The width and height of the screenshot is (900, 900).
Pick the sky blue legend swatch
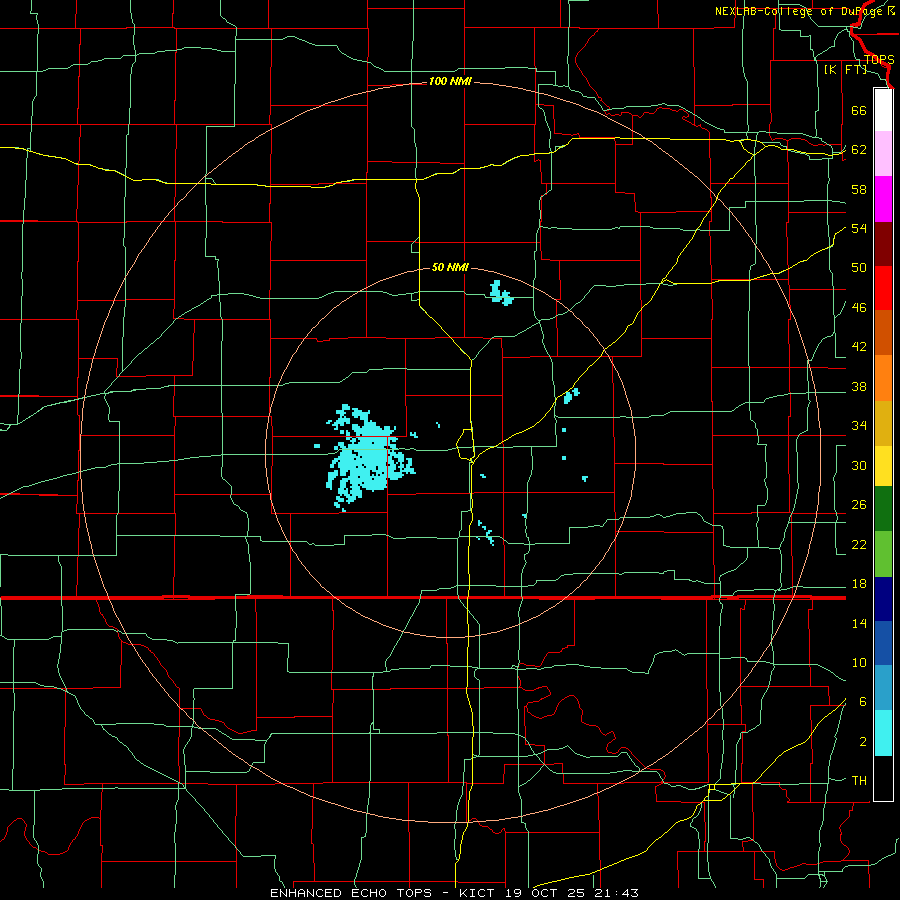pos(883,688)
